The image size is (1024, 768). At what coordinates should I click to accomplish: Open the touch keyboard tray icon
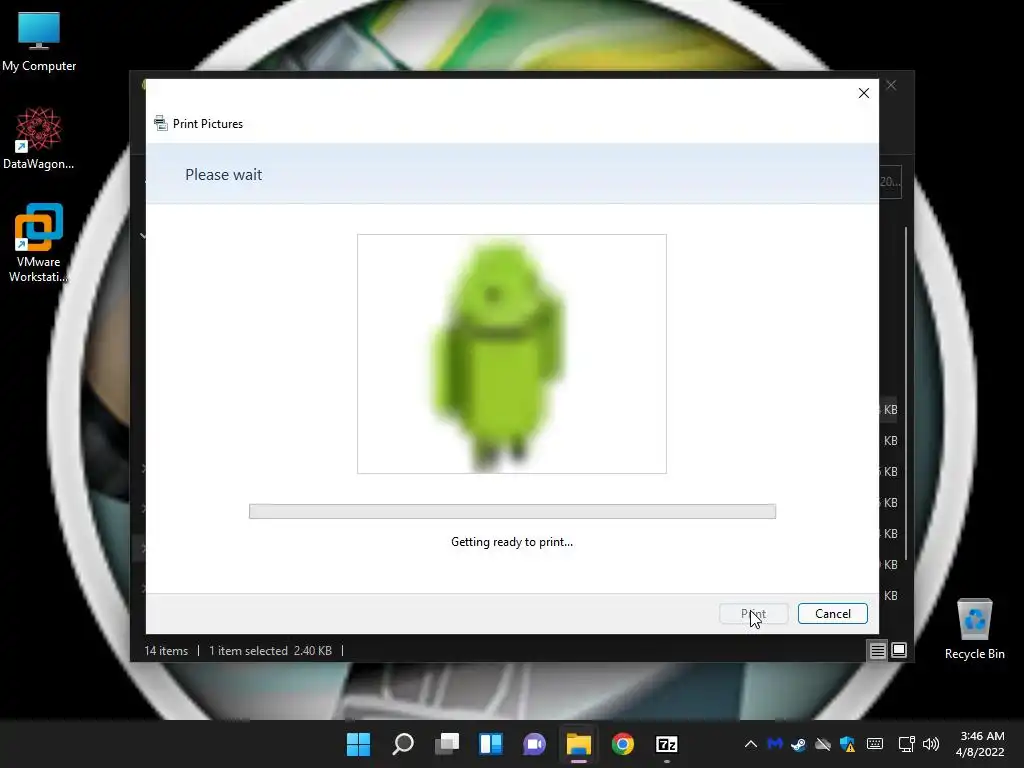pyautogui.click(x=874, y=744)
